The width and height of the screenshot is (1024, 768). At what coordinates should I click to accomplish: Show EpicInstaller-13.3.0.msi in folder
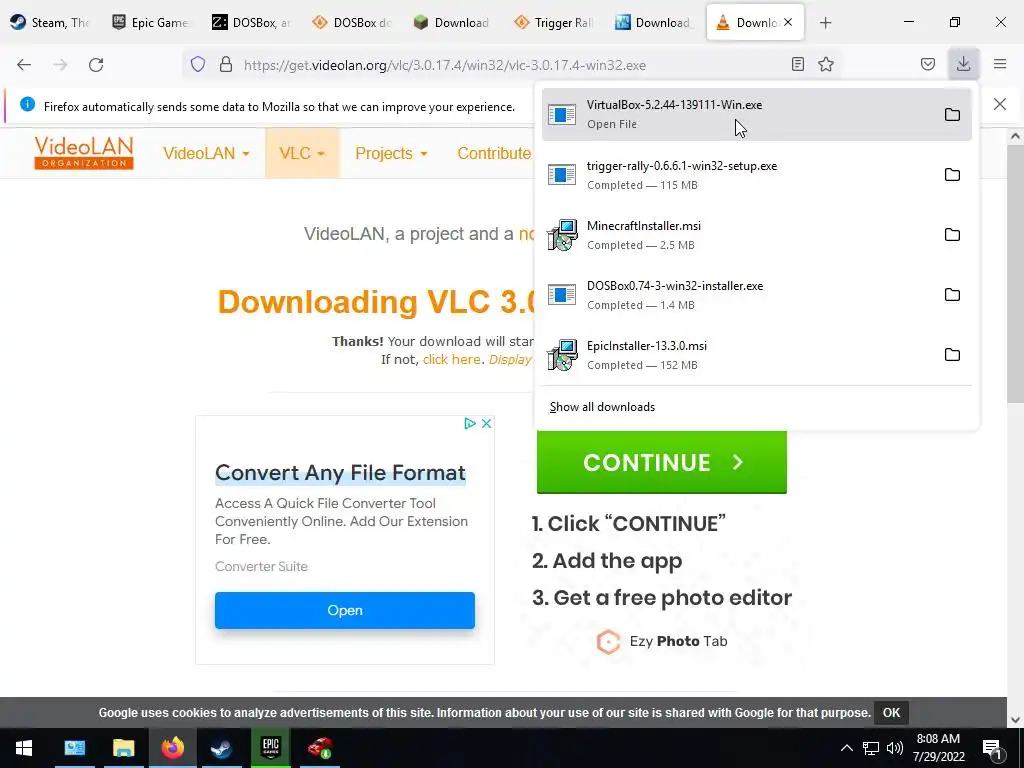pos(952,355)
